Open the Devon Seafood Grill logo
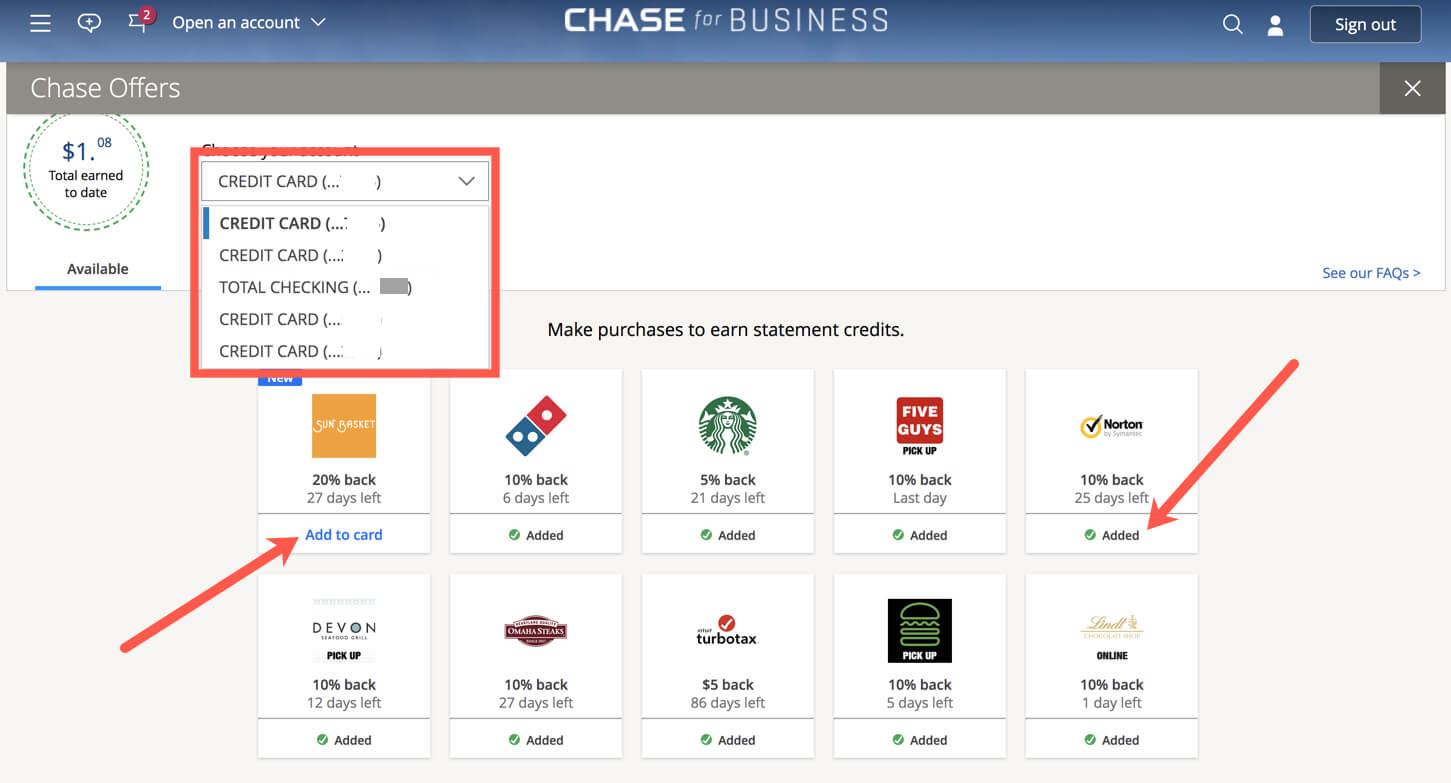The width and height of the screenshot is (1451, 783). [344, 631]
